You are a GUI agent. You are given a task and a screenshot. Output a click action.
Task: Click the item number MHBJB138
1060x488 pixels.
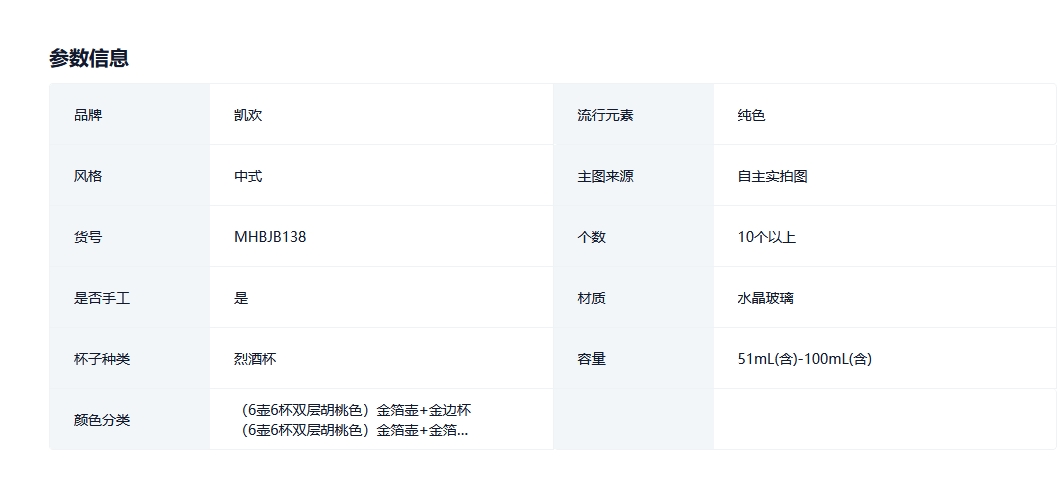(270, 237)
